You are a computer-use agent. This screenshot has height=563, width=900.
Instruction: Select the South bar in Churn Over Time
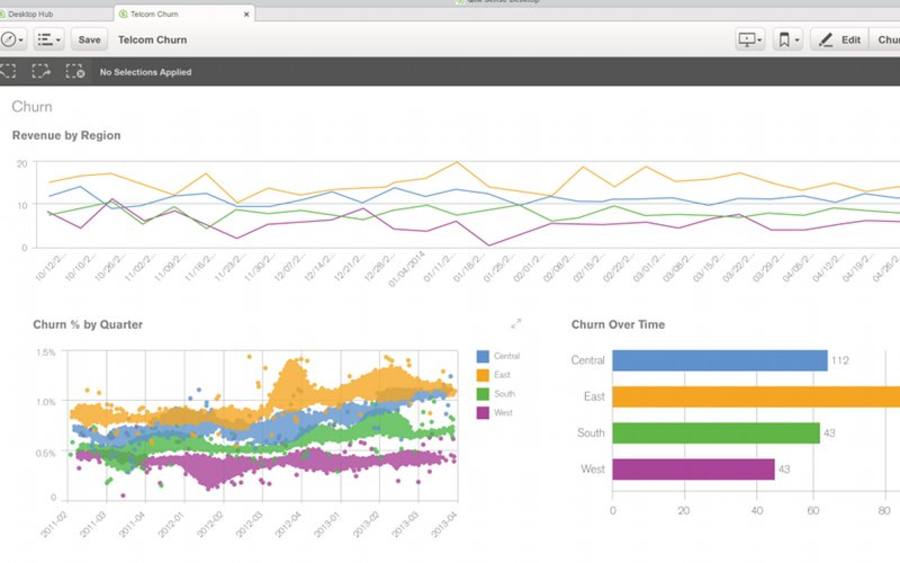click(x=716, y=433)
